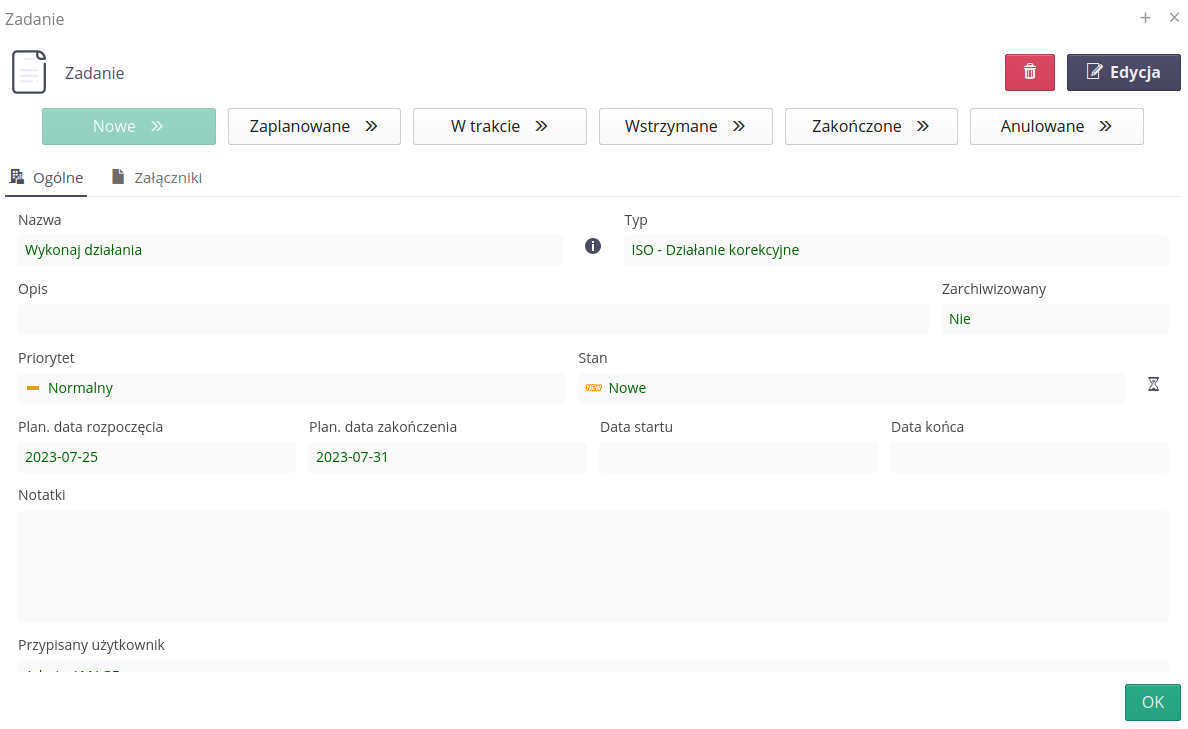This screenshot has height=729, width=1188.
Task: Click the Zarchiwizowany field showing Nie
Action: [1054, 319]
